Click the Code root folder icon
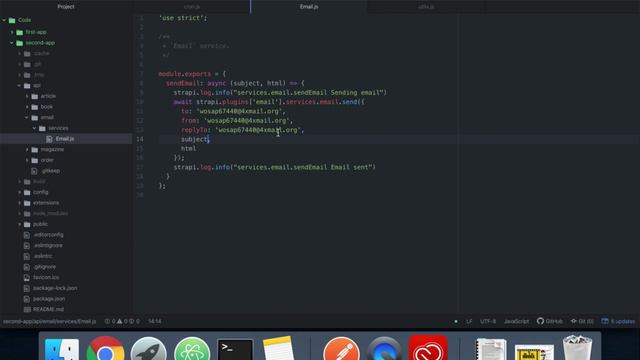 point(12,20)
